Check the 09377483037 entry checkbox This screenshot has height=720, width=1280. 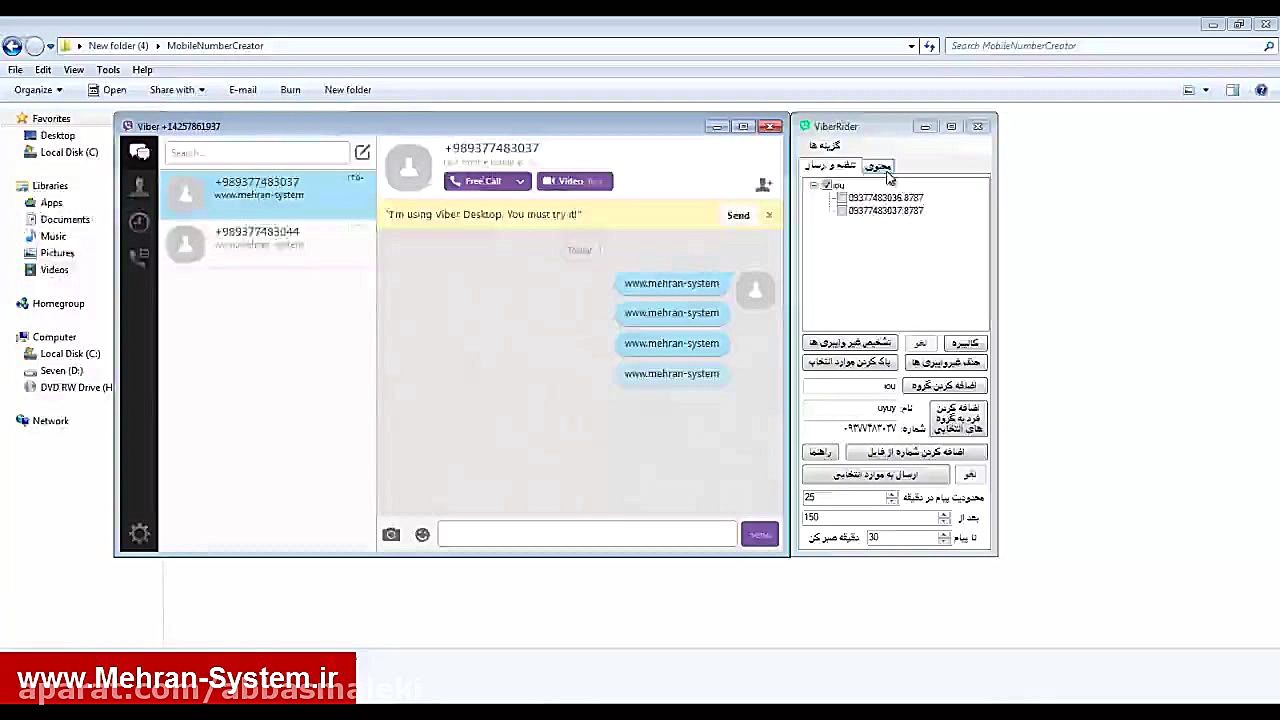click(x=841, y=211)
